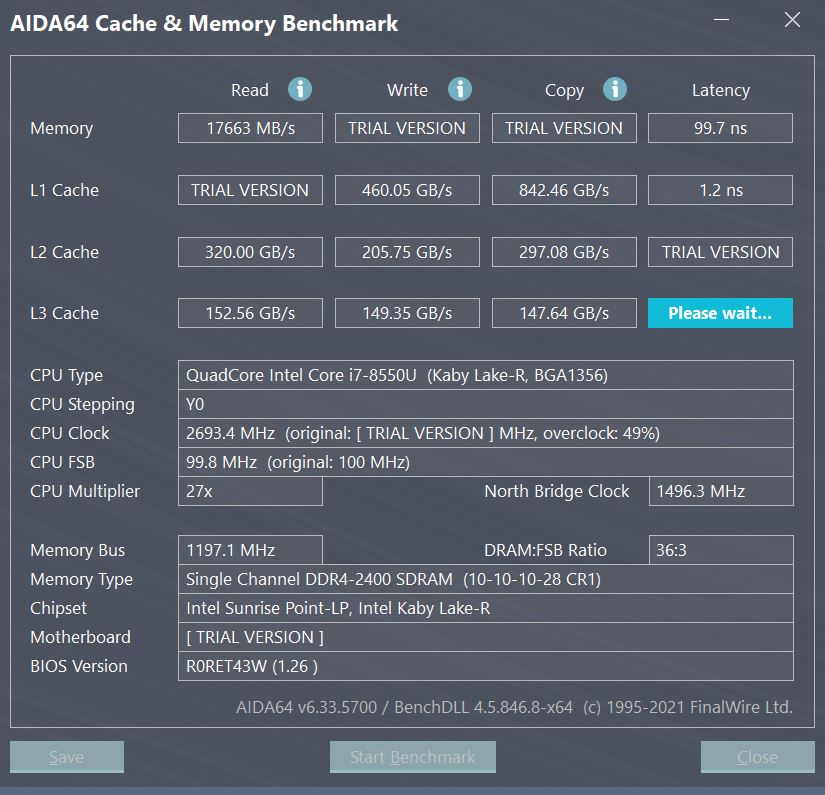This screenshot has width=825, height=795.
Task: Click Memory Type DDR4-2400 SDRAM field
Action: 486,579
